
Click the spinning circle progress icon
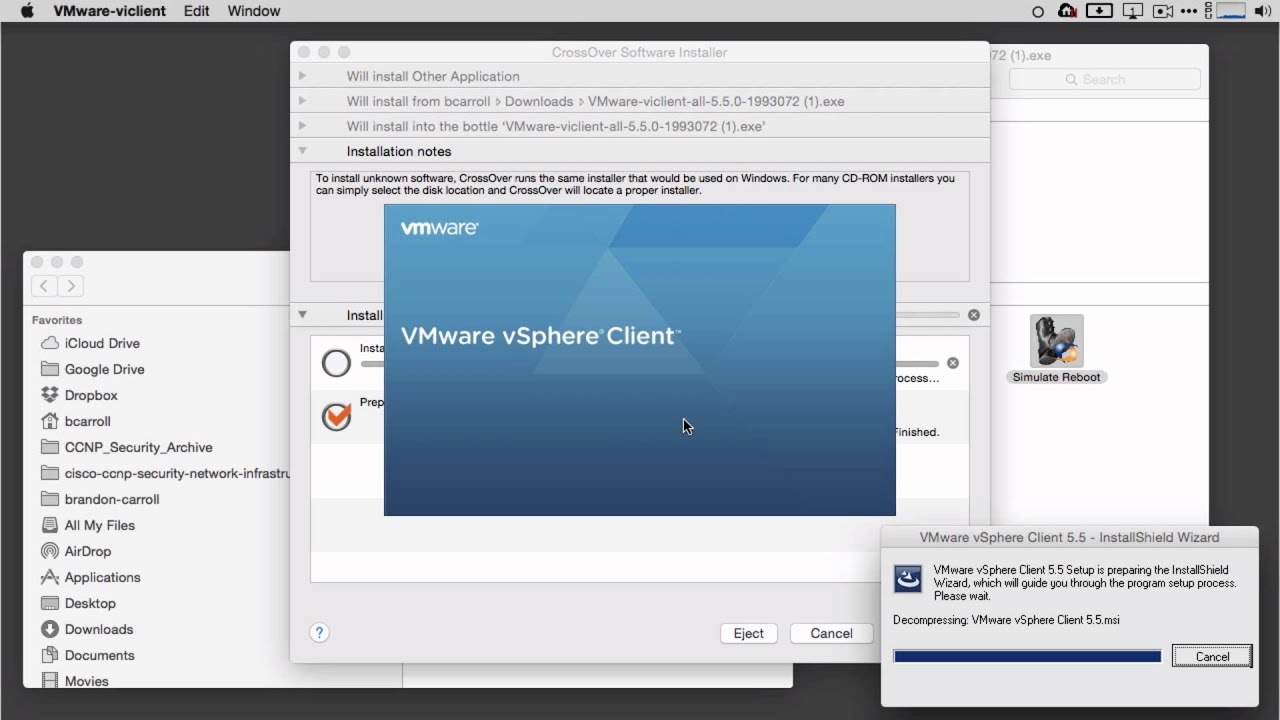pos(337,363)
